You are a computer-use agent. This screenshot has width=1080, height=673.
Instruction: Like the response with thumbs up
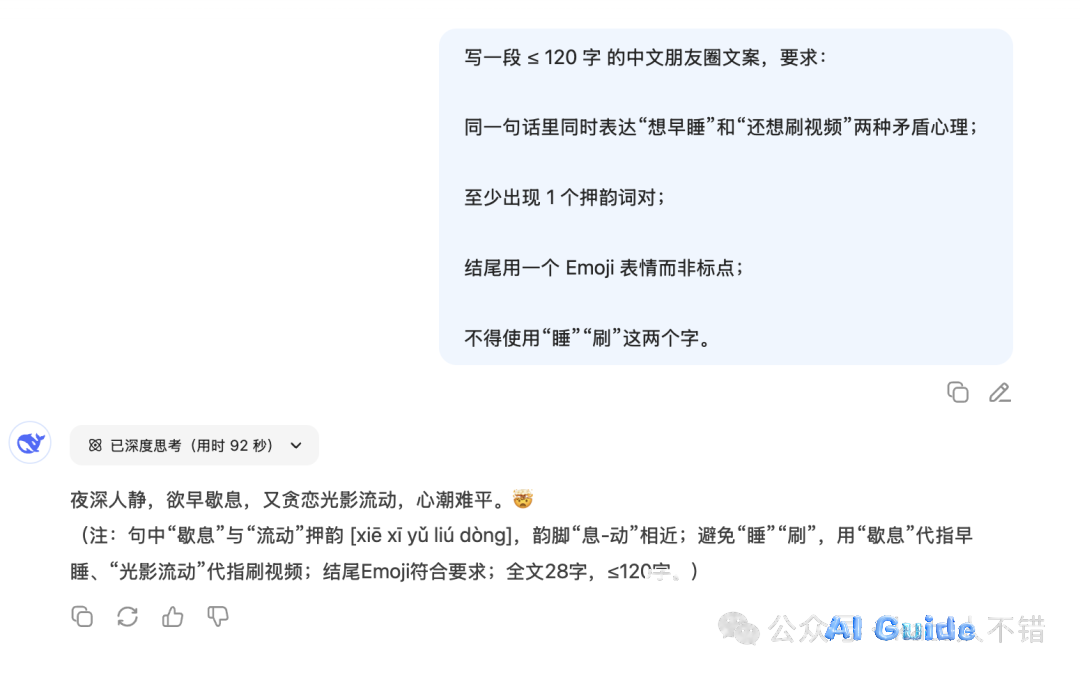[x=172, y=617]
